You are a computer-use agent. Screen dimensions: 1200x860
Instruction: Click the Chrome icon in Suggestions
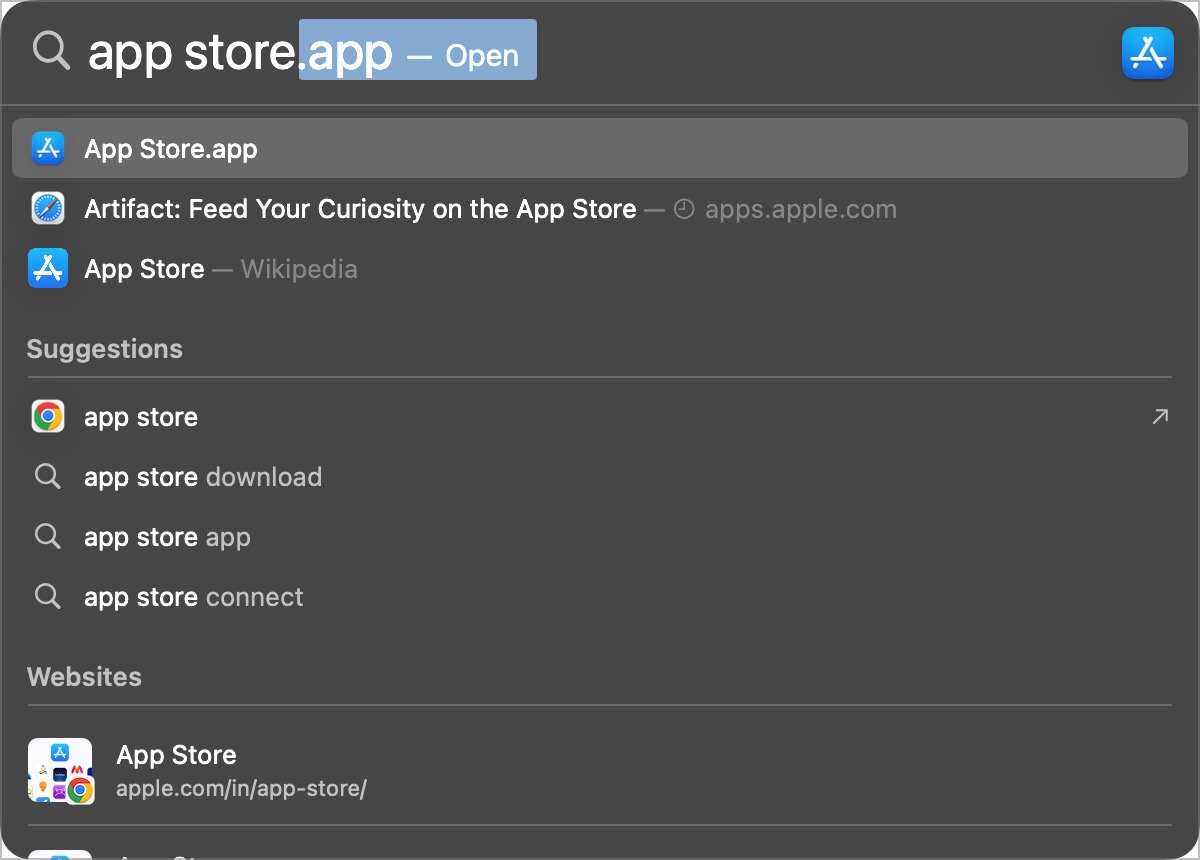coord(48,416)
